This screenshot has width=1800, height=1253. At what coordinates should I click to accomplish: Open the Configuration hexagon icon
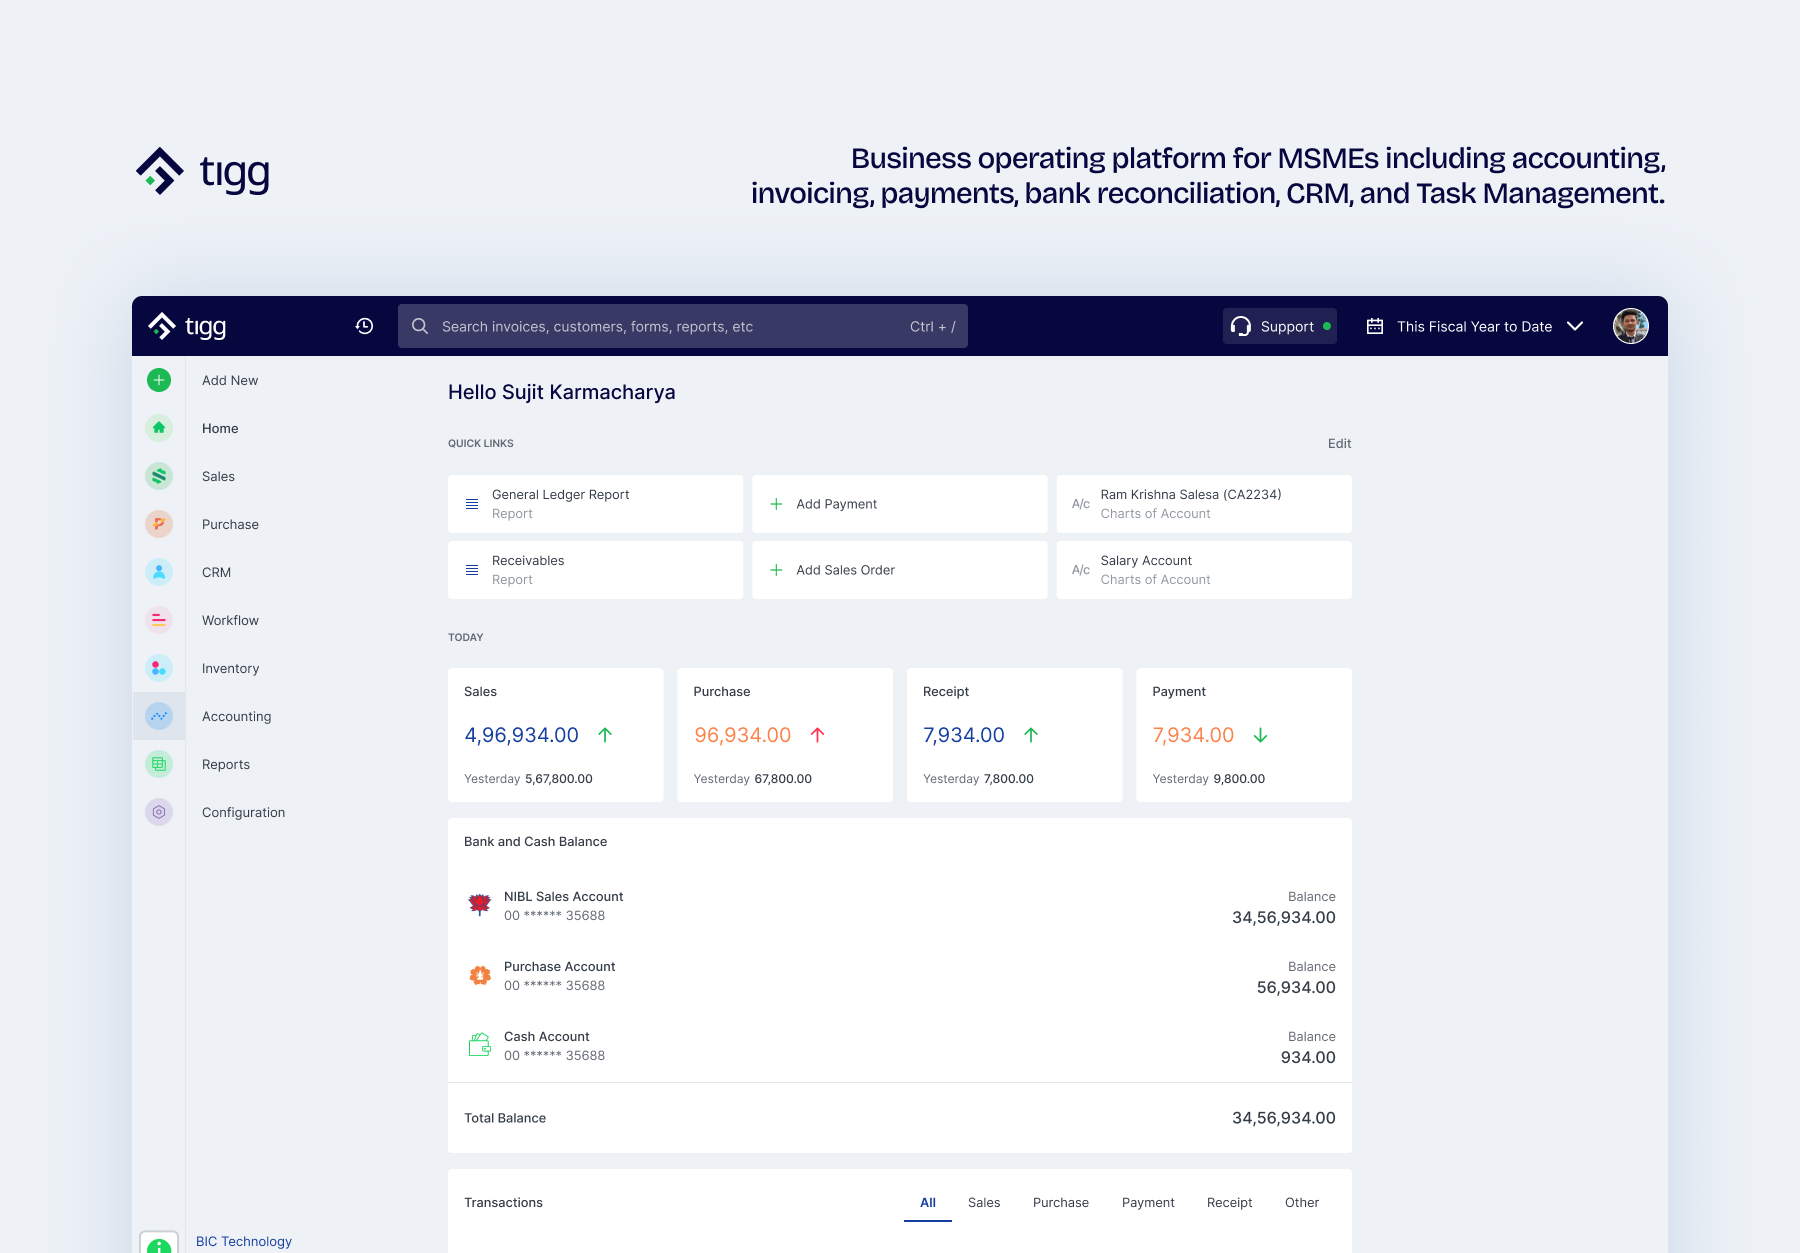click(159, 812)
